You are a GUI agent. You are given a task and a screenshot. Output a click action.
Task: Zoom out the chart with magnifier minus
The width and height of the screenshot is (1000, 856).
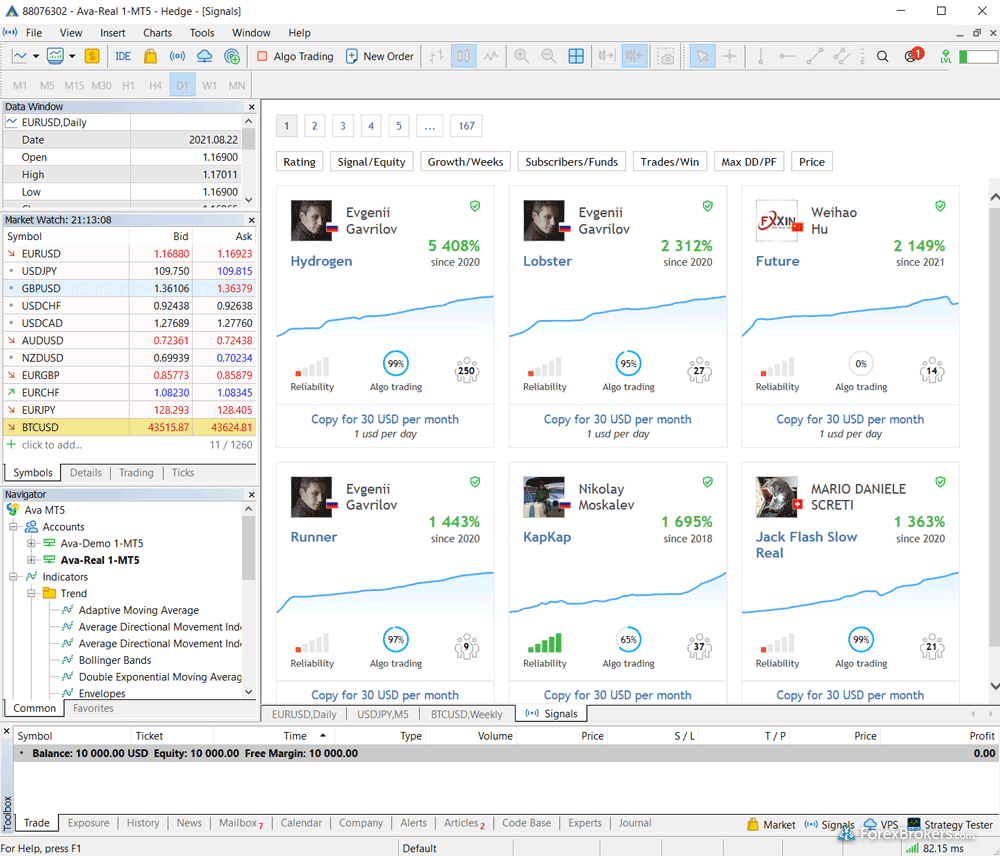548,56
